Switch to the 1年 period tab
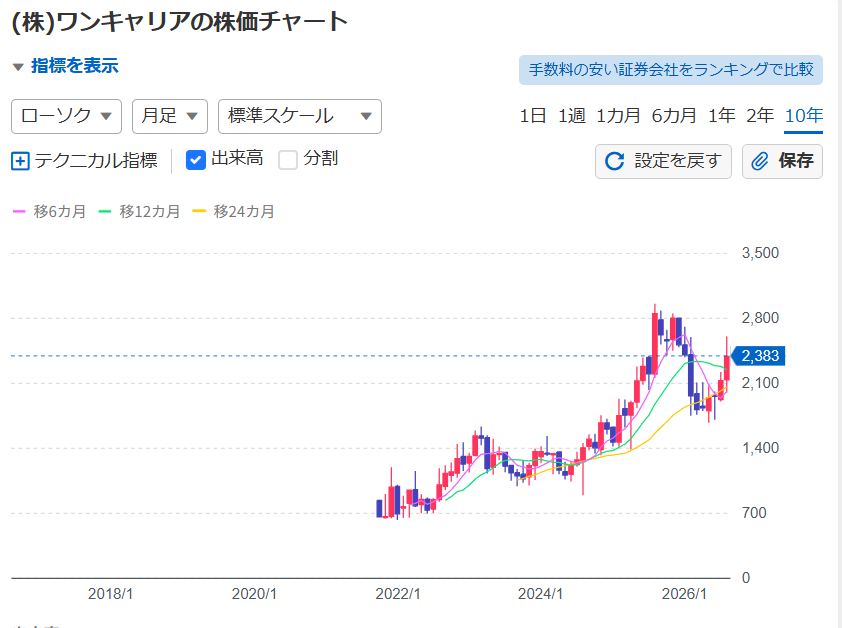 coord(721,116)
